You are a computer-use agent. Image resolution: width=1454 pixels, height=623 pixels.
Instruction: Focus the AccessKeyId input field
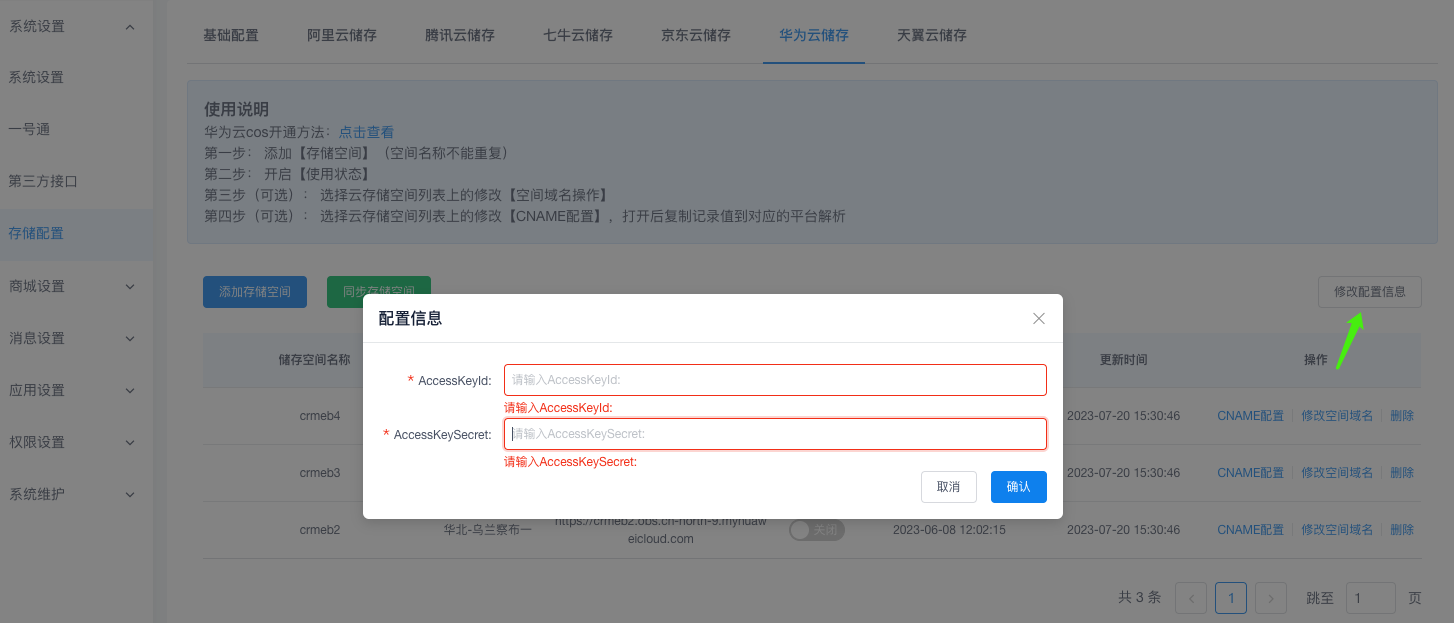click(x=775, y=380)
